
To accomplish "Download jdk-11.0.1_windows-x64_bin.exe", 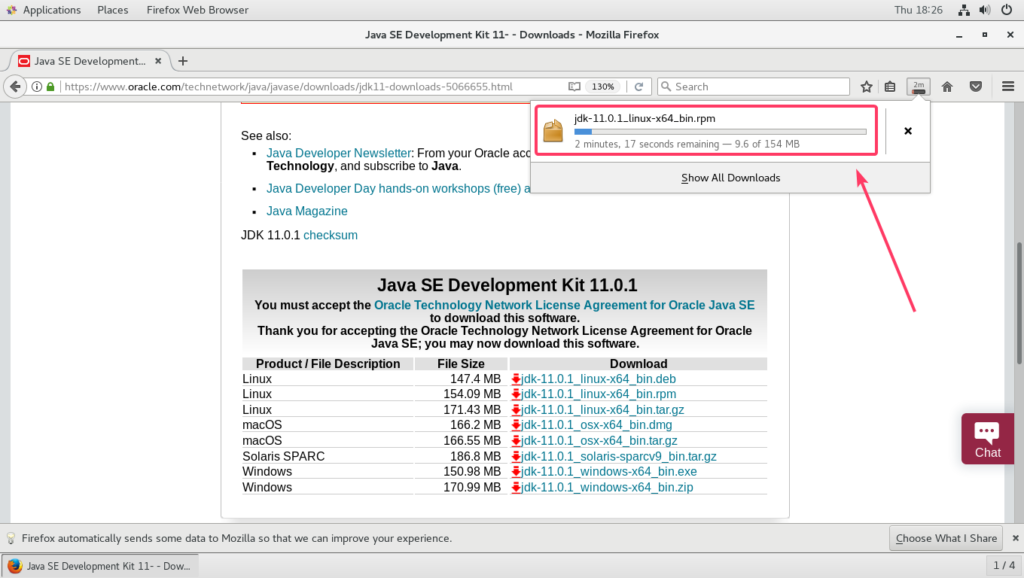I will pyautogui.click(x=609, y=472).
